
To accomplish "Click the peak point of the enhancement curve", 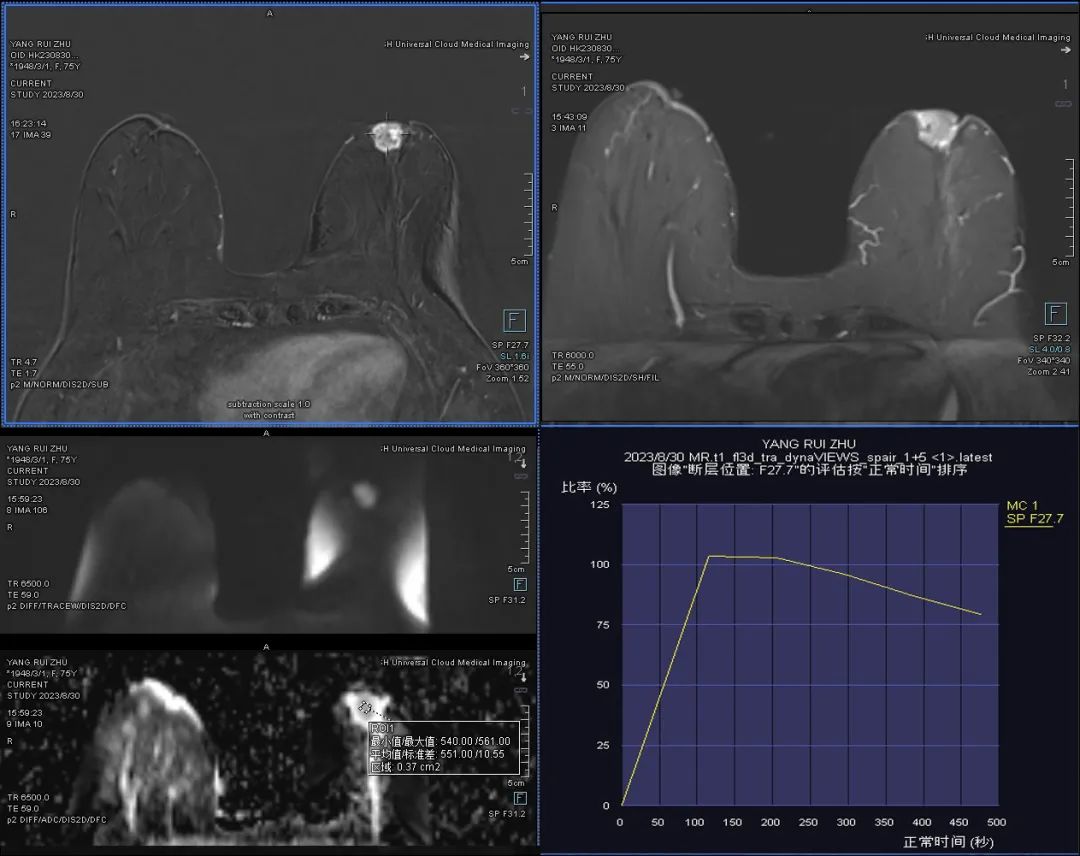I will 709,556.
